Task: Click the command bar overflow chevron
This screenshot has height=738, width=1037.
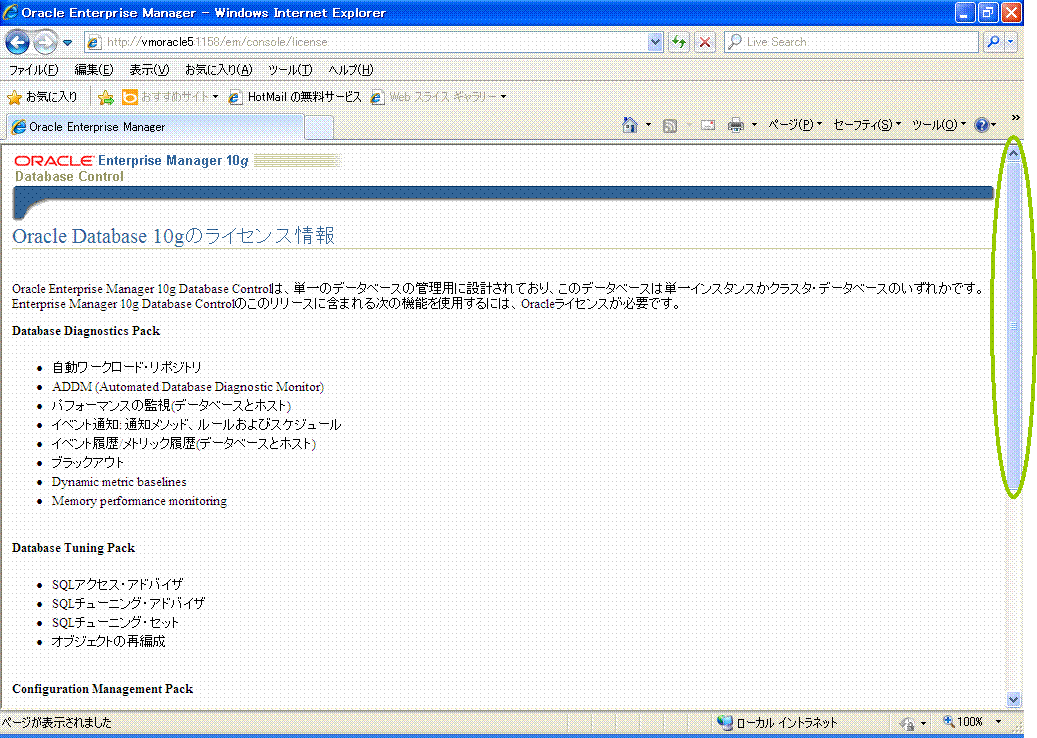Action: pos(1015,118)
